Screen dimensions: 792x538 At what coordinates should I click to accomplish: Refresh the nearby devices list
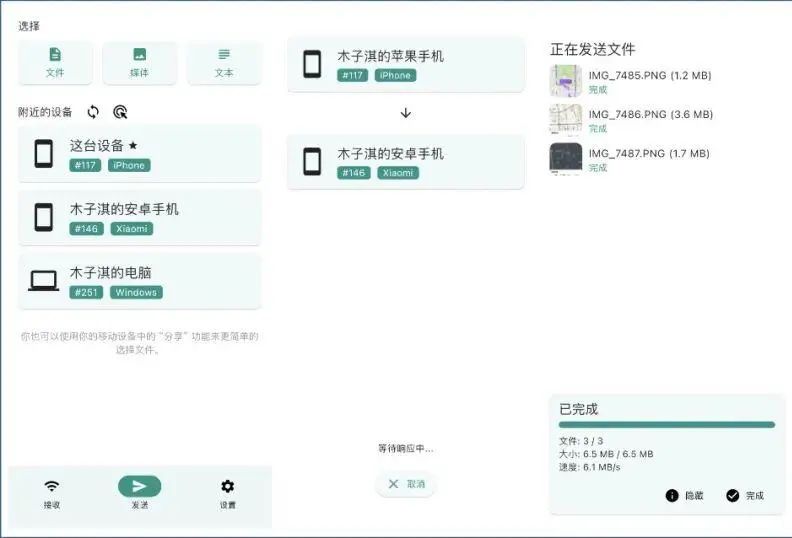(93, 112)
